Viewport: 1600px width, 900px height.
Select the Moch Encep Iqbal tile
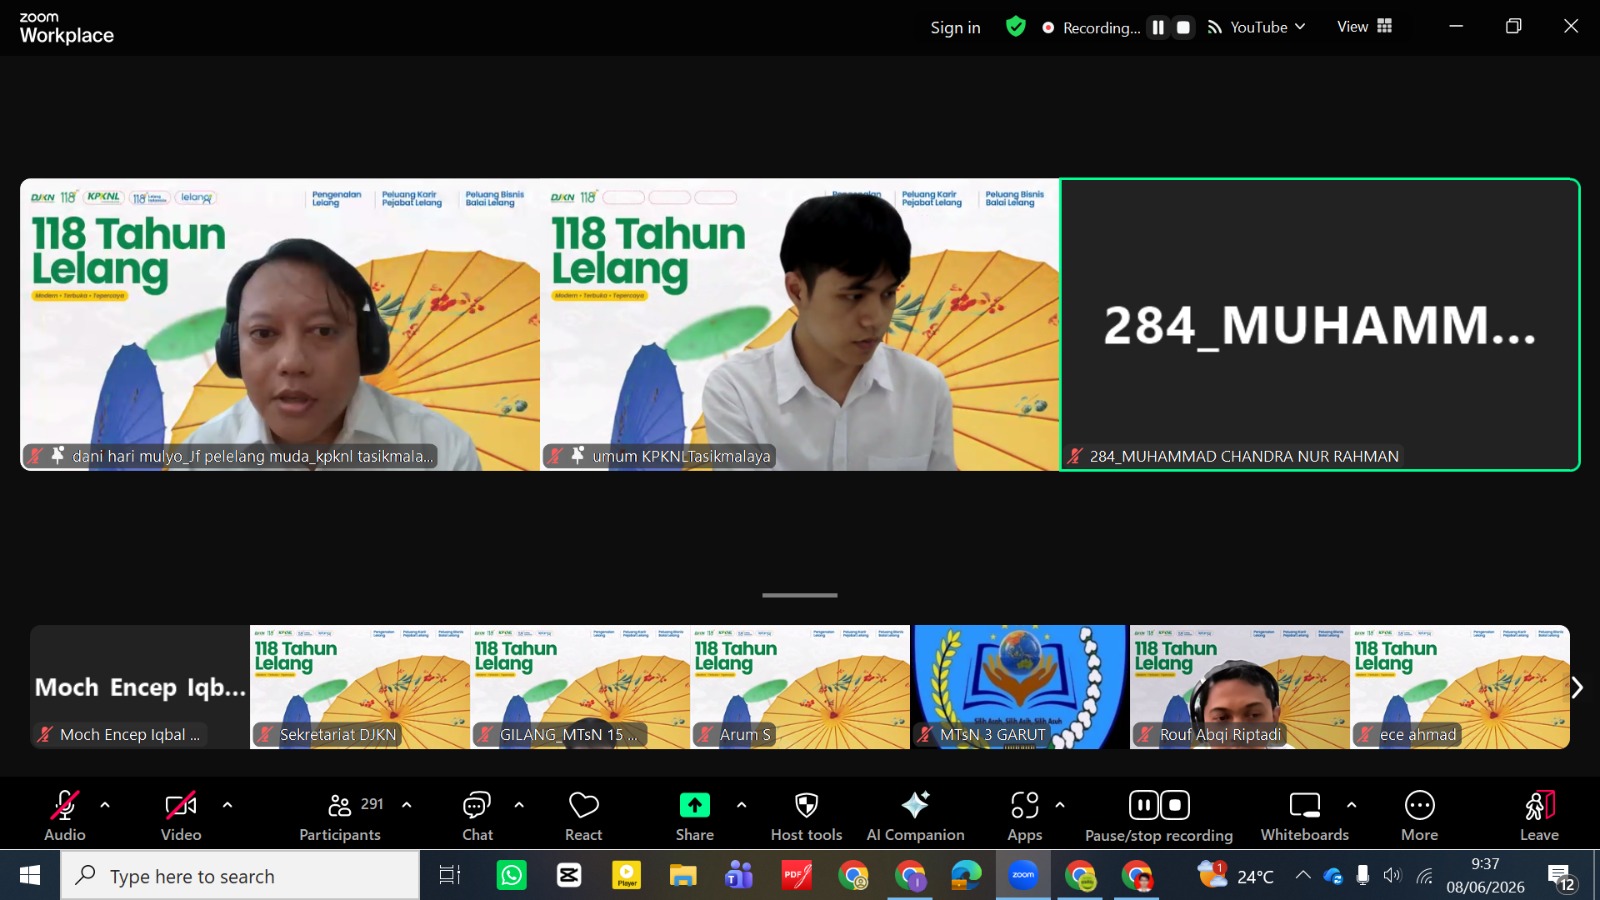(140, 687)
